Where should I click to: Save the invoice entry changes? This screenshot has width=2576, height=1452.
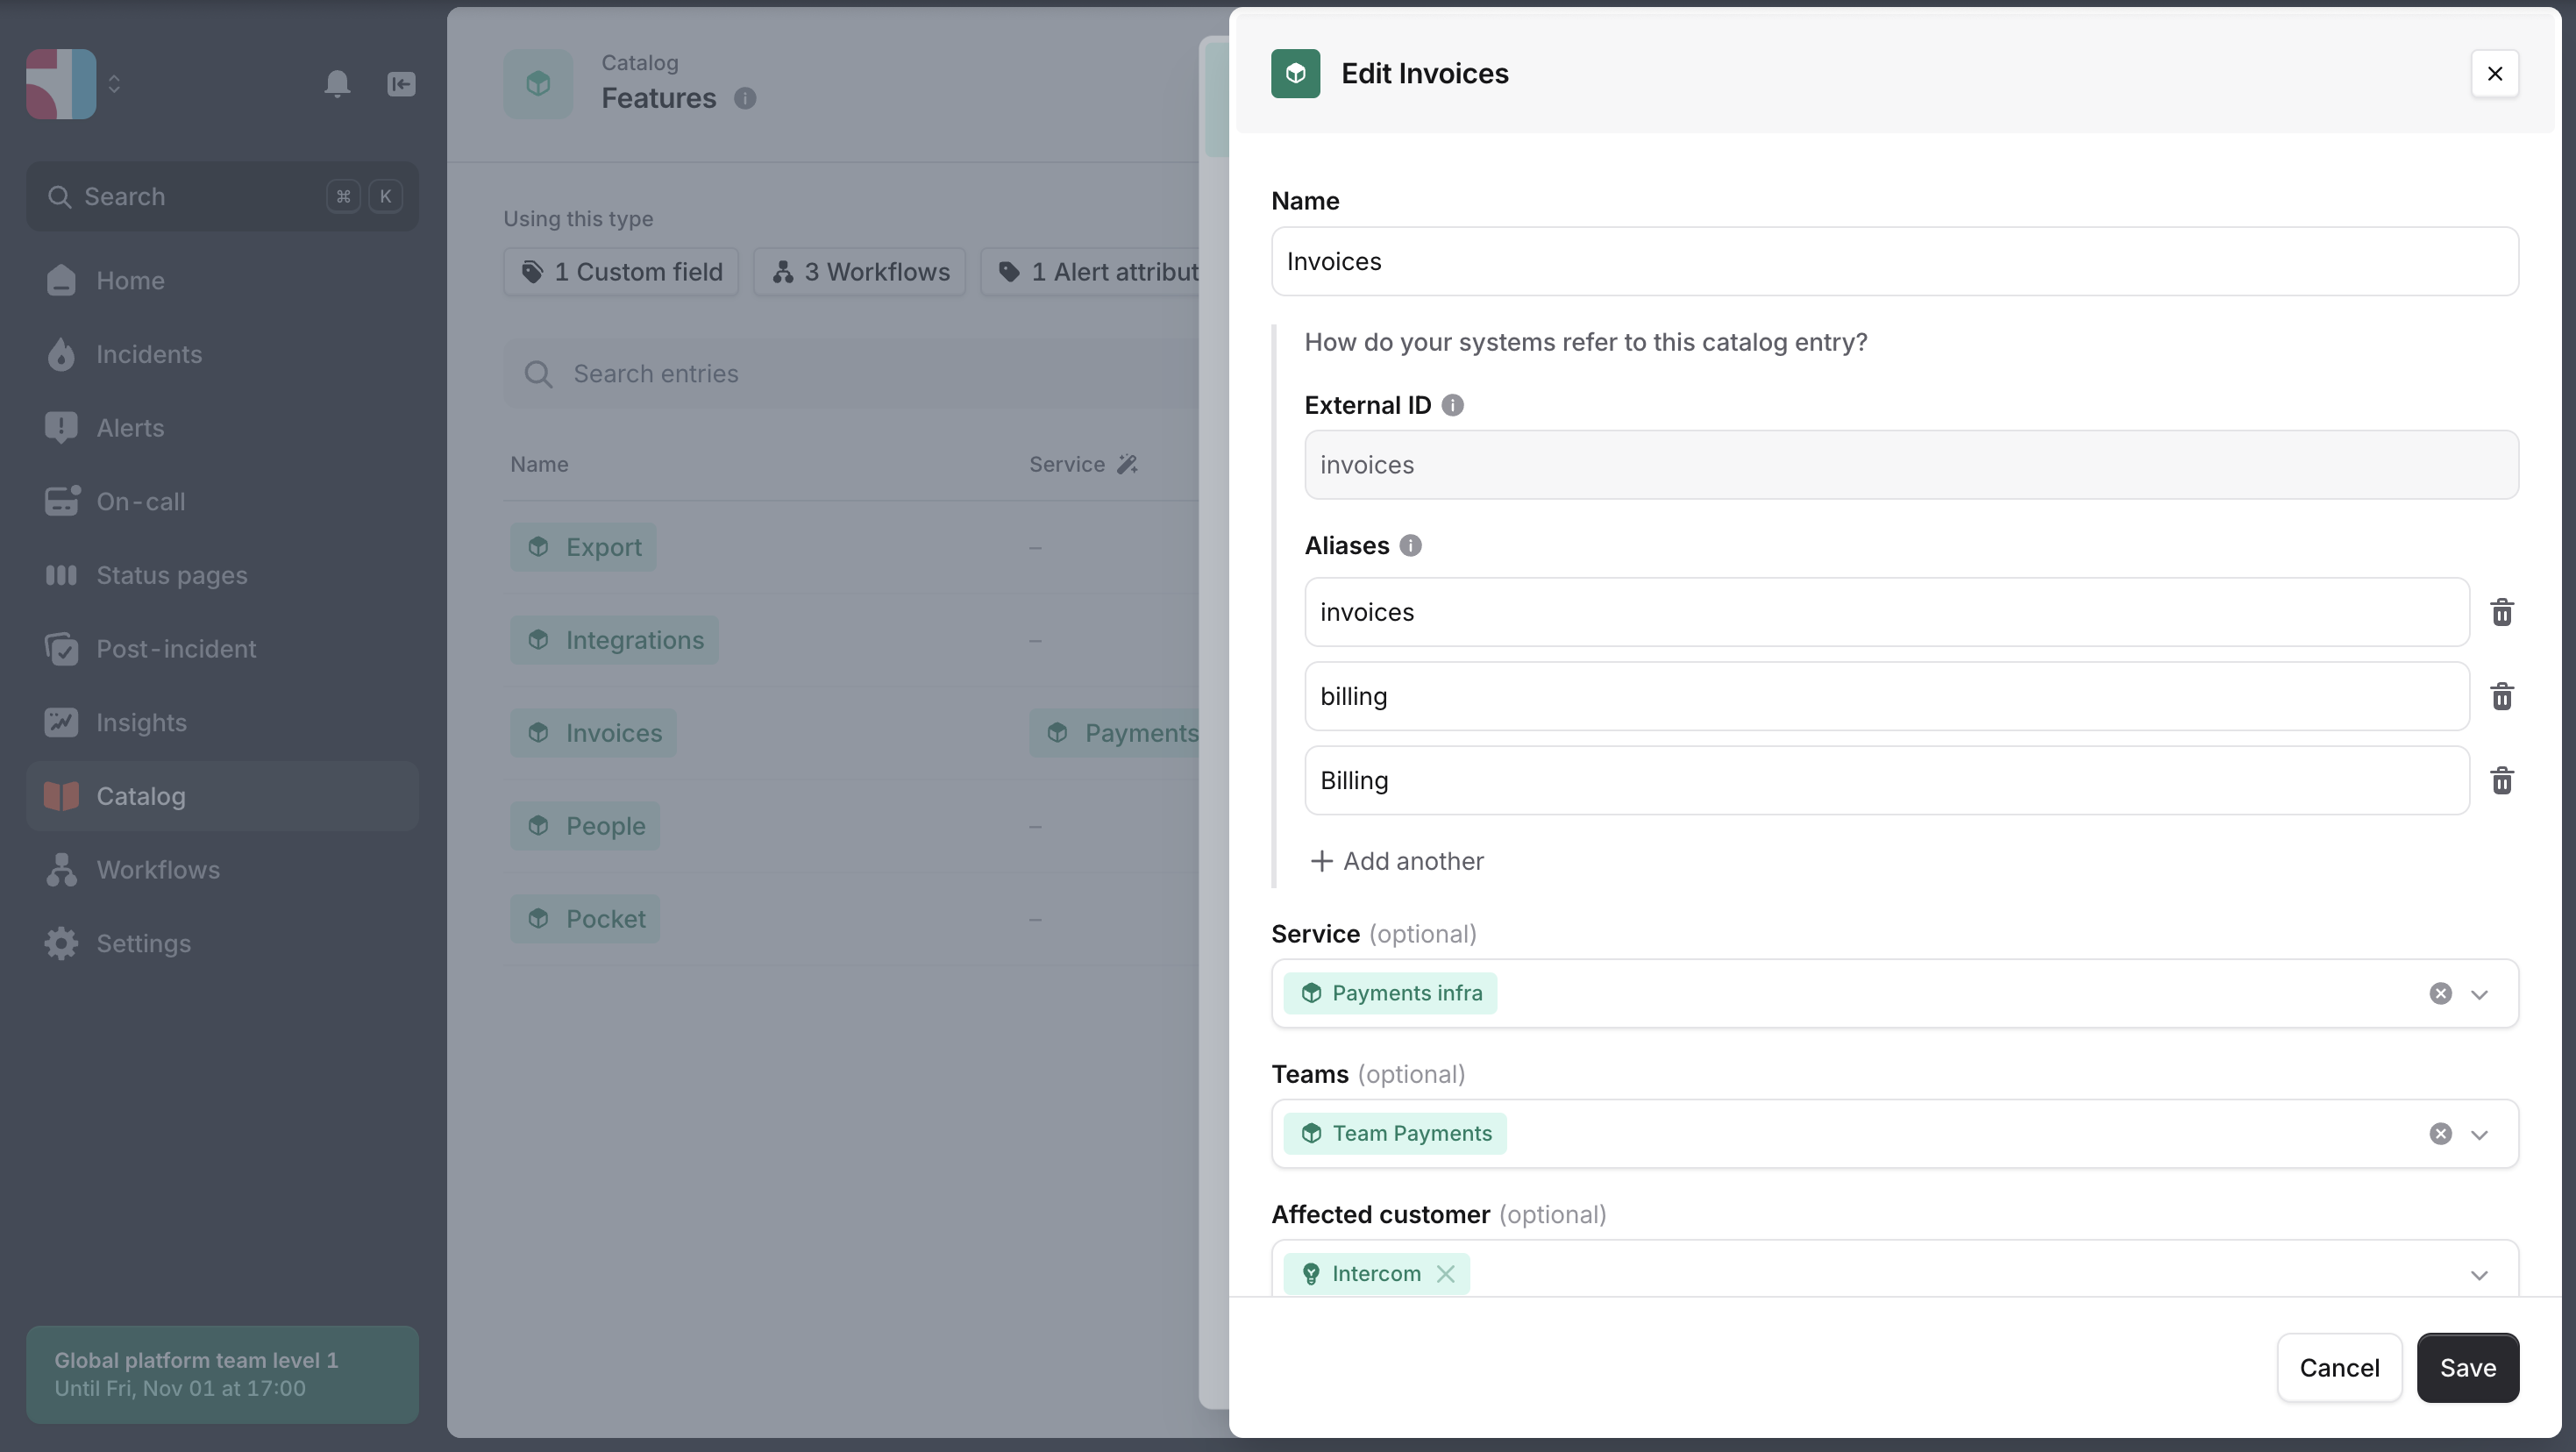pyautogui.click(x=2467, y=1367)
